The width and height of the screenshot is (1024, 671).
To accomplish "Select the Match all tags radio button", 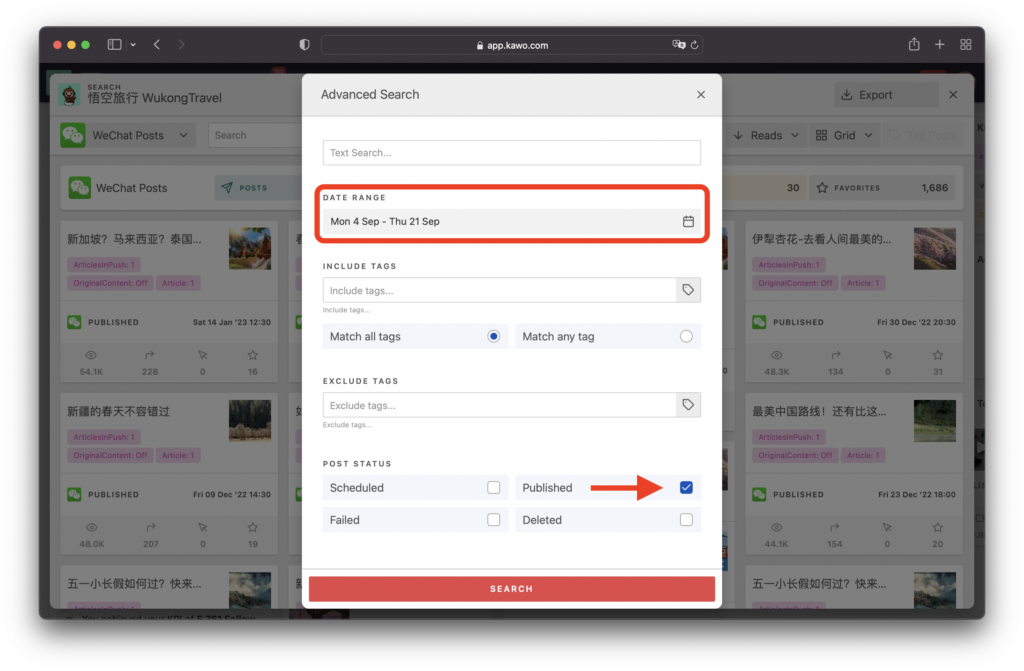I will (x=493, y=336).
